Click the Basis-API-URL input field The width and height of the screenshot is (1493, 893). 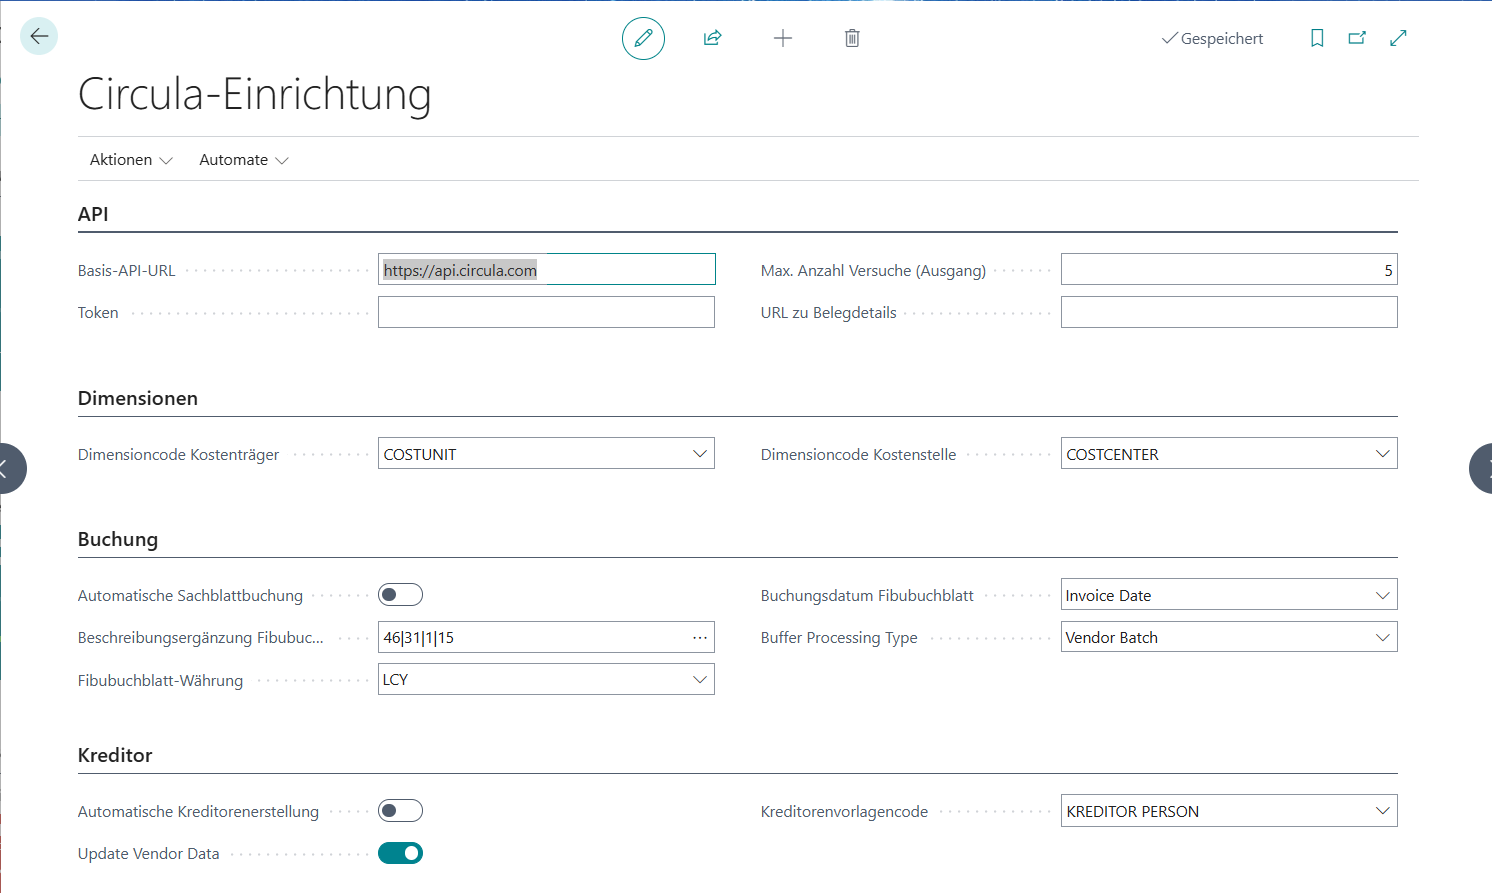[x=546, y=270]
